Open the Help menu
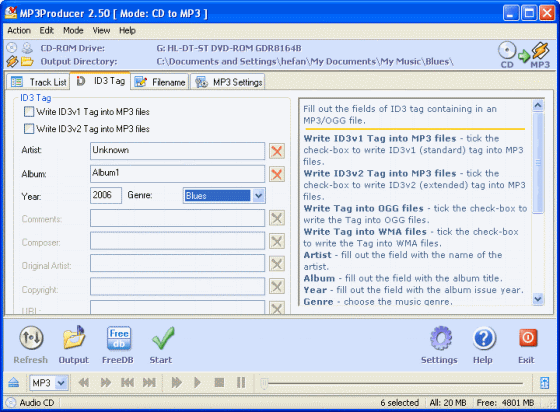Screen dimensions: 560x412 (127, 31)
